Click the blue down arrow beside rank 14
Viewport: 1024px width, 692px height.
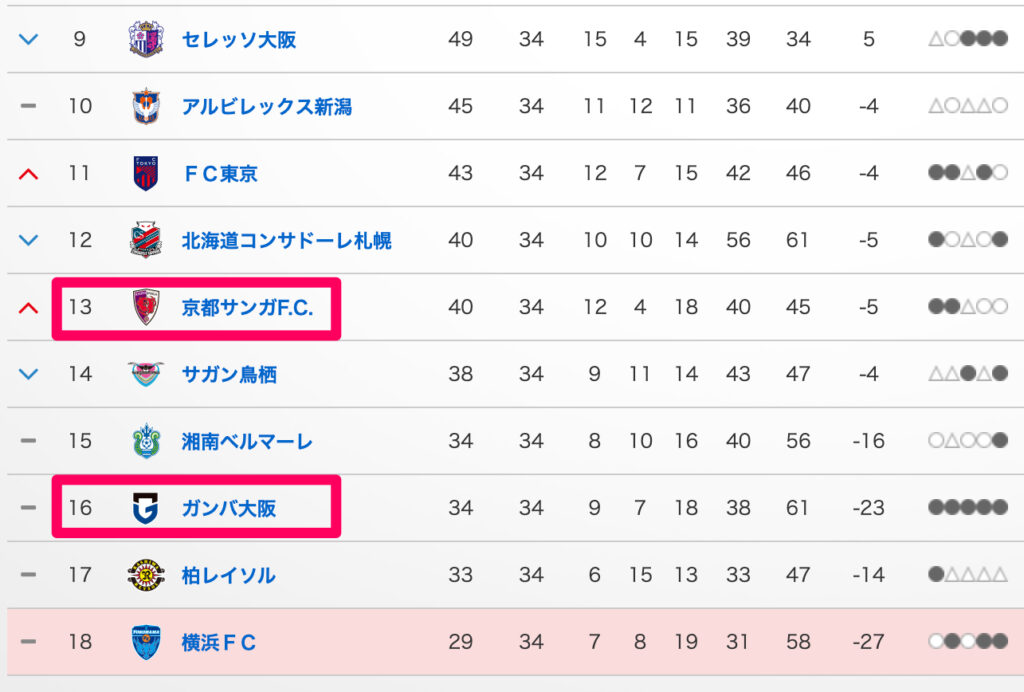pyautogui.click(x=29, y=374)
